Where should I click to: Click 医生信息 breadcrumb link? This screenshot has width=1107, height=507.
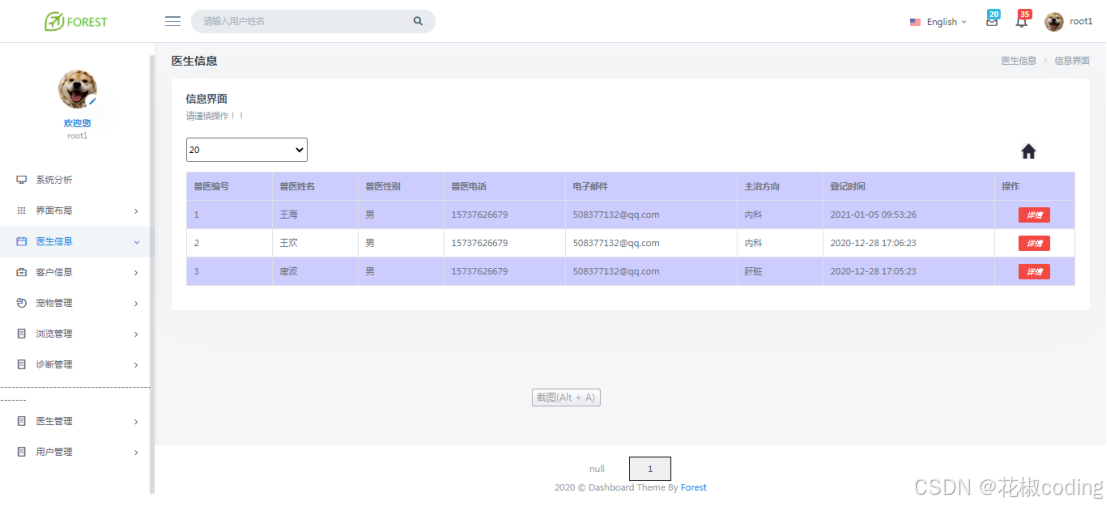pos(1019,61)
